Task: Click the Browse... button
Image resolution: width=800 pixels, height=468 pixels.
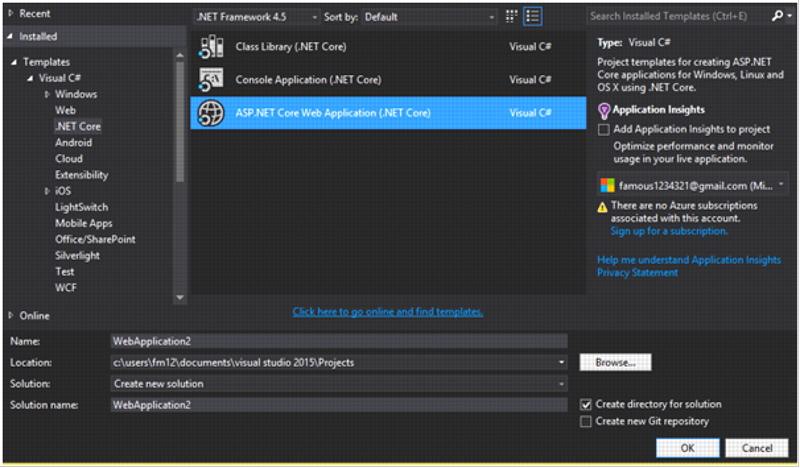Action: coord(615,363)
